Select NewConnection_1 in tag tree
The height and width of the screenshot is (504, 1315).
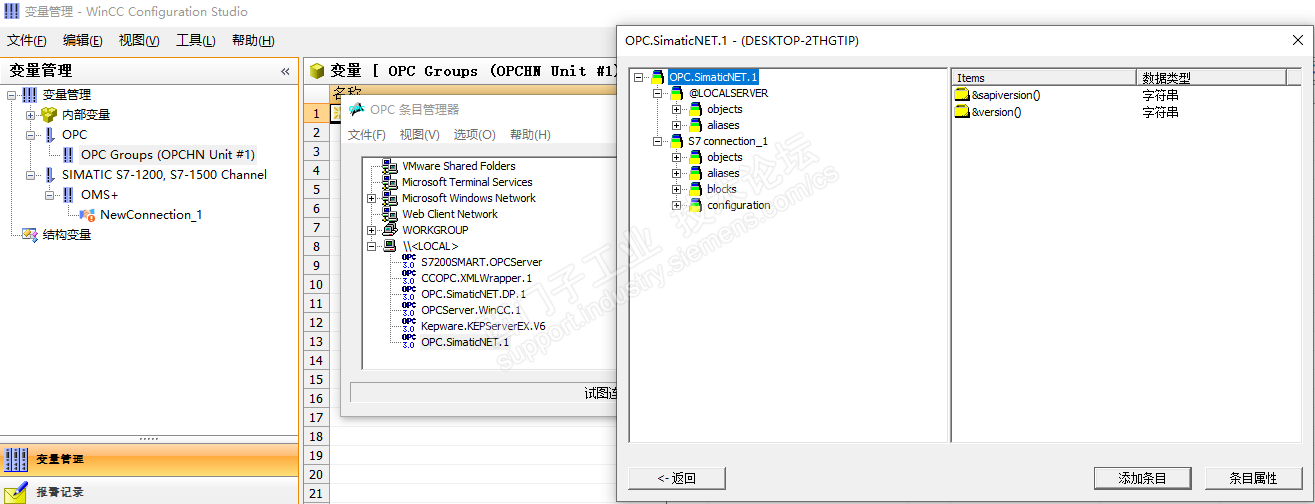[151, 215]
